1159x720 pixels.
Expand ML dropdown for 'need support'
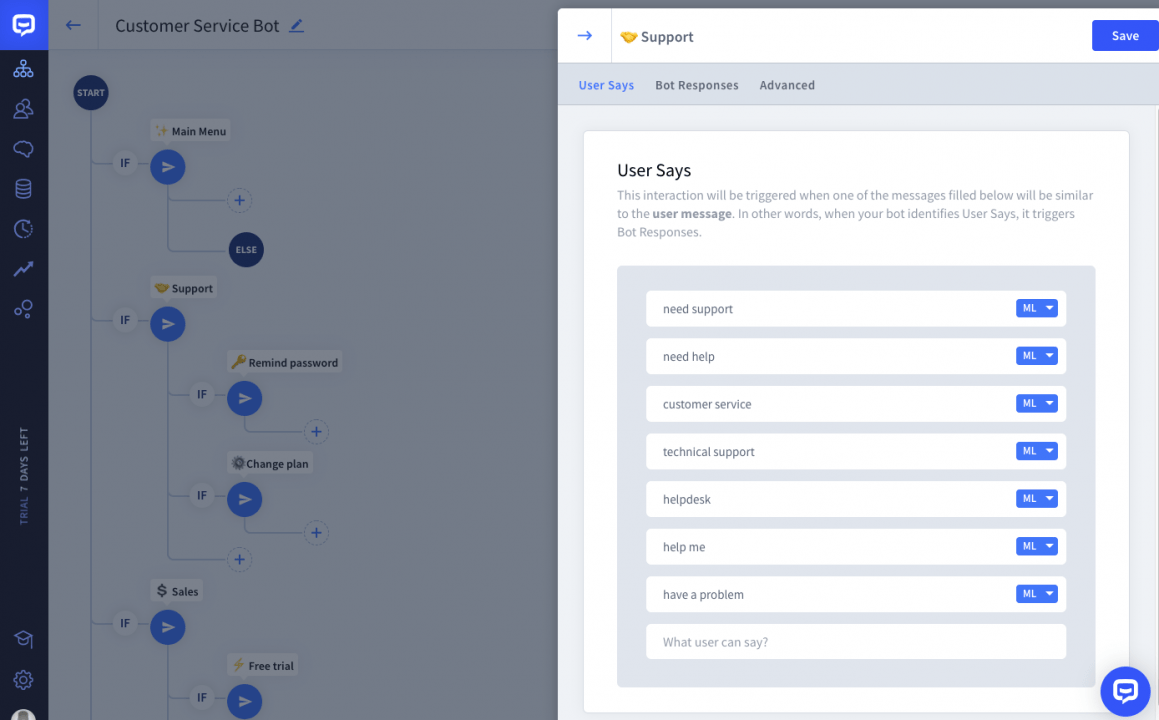point(1037,308)
